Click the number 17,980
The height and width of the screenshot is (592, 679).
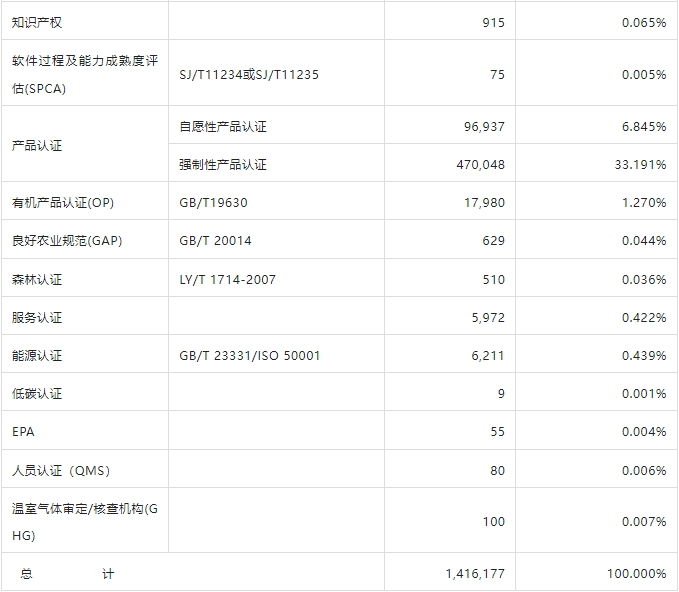(x=485, y=203)
